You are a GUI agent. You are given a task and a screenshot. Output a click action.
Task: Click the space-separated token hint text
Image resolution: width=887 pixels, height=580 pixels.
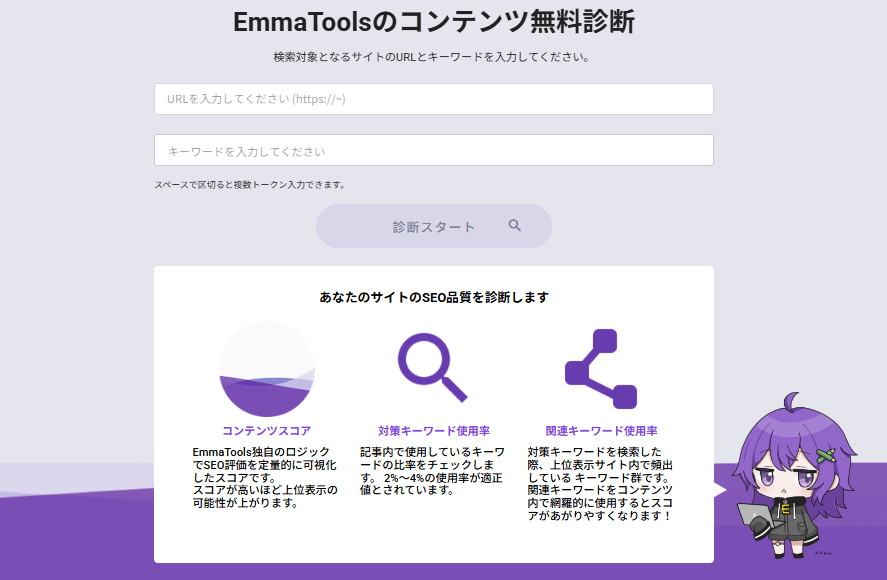click(x=249, y=185)
